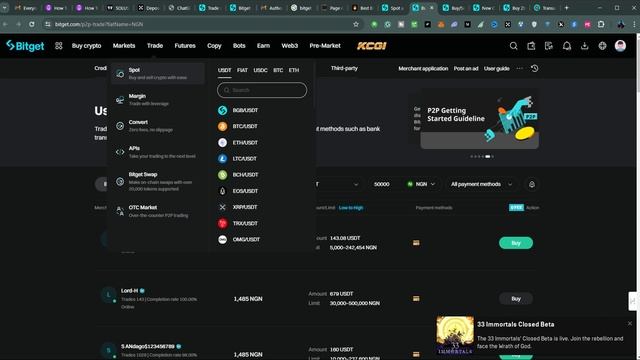Click the ETH/USDT ethereum icon
Image resolution: width=640 pixels, height=360 pixels.
tap(222, 142)
